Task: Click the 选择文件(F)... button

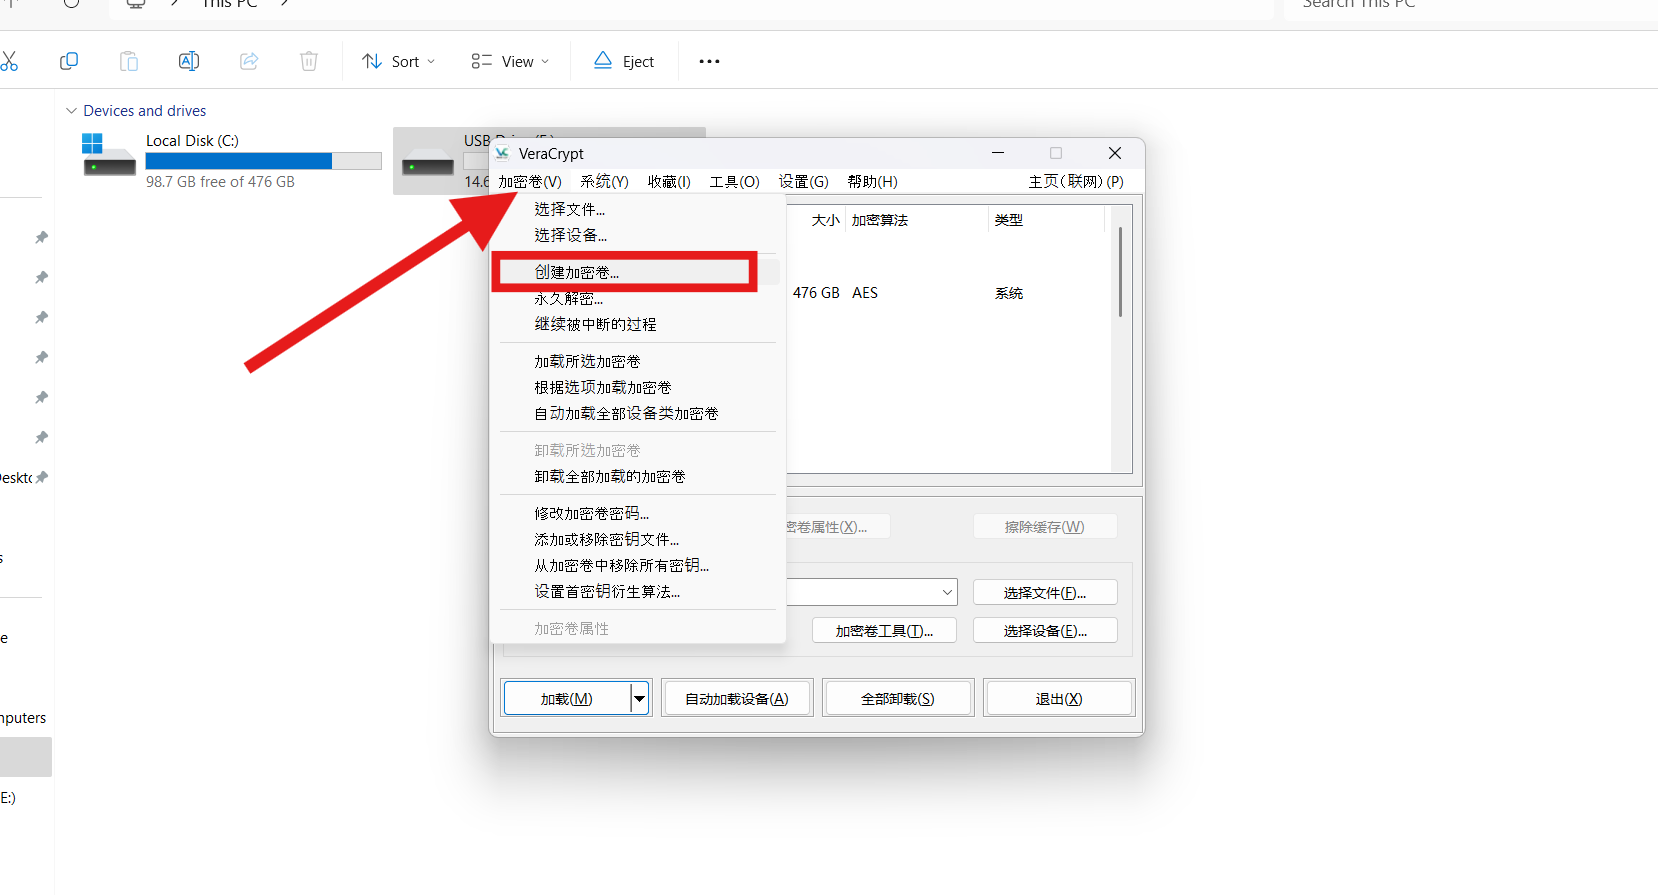Action: 1045,593
